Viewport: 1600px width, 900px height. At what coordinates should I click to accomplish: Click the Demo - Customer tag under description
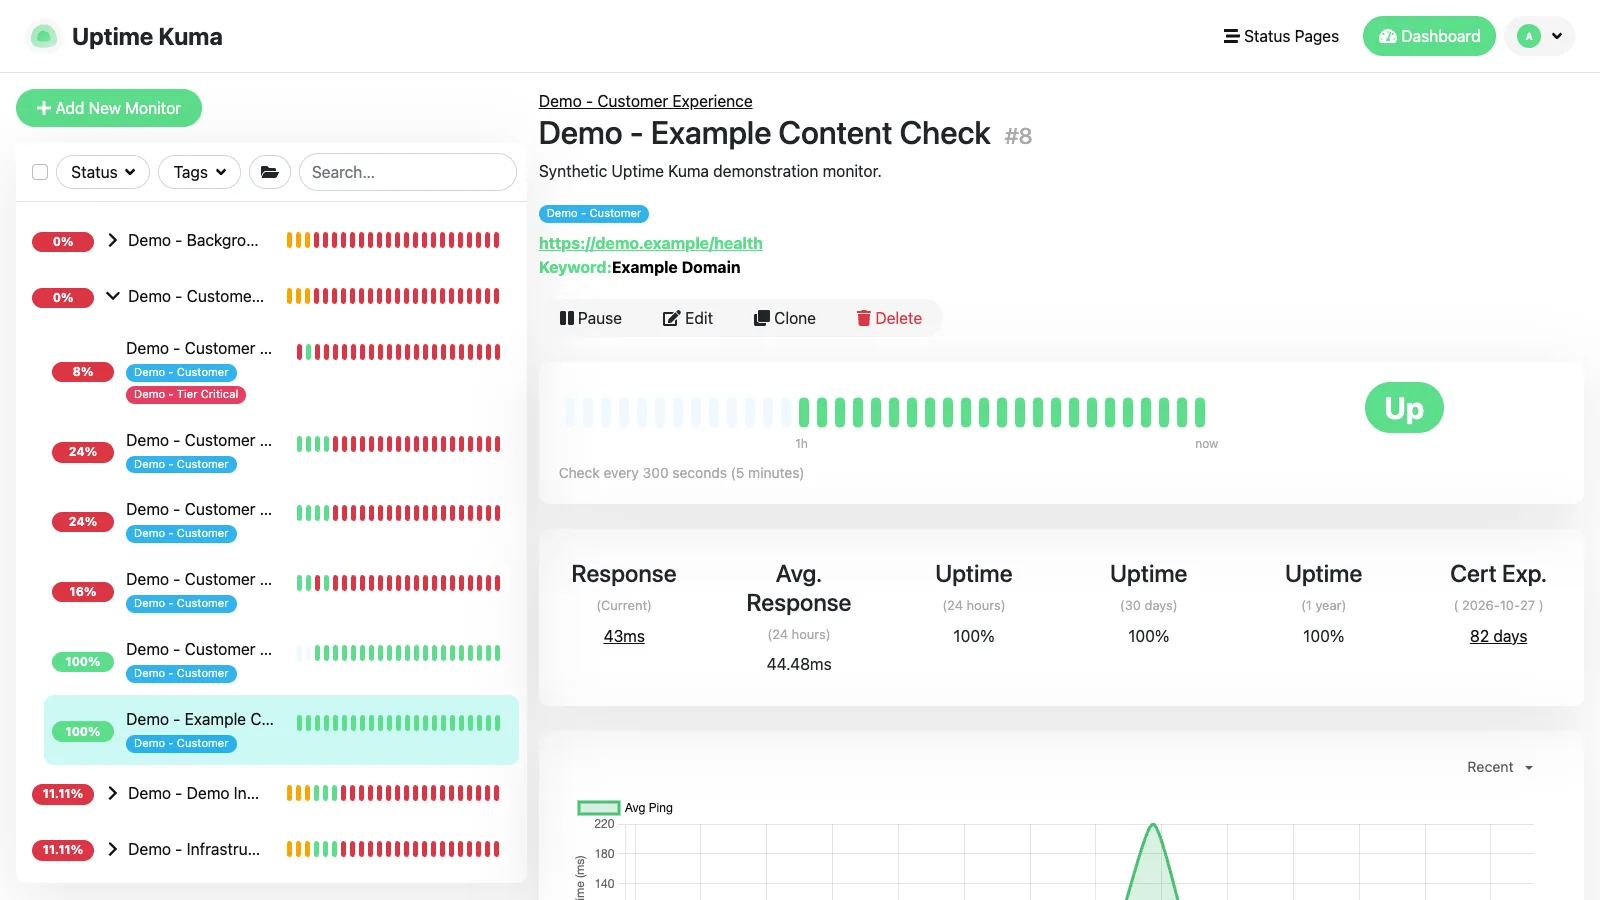tap(594, 214)
